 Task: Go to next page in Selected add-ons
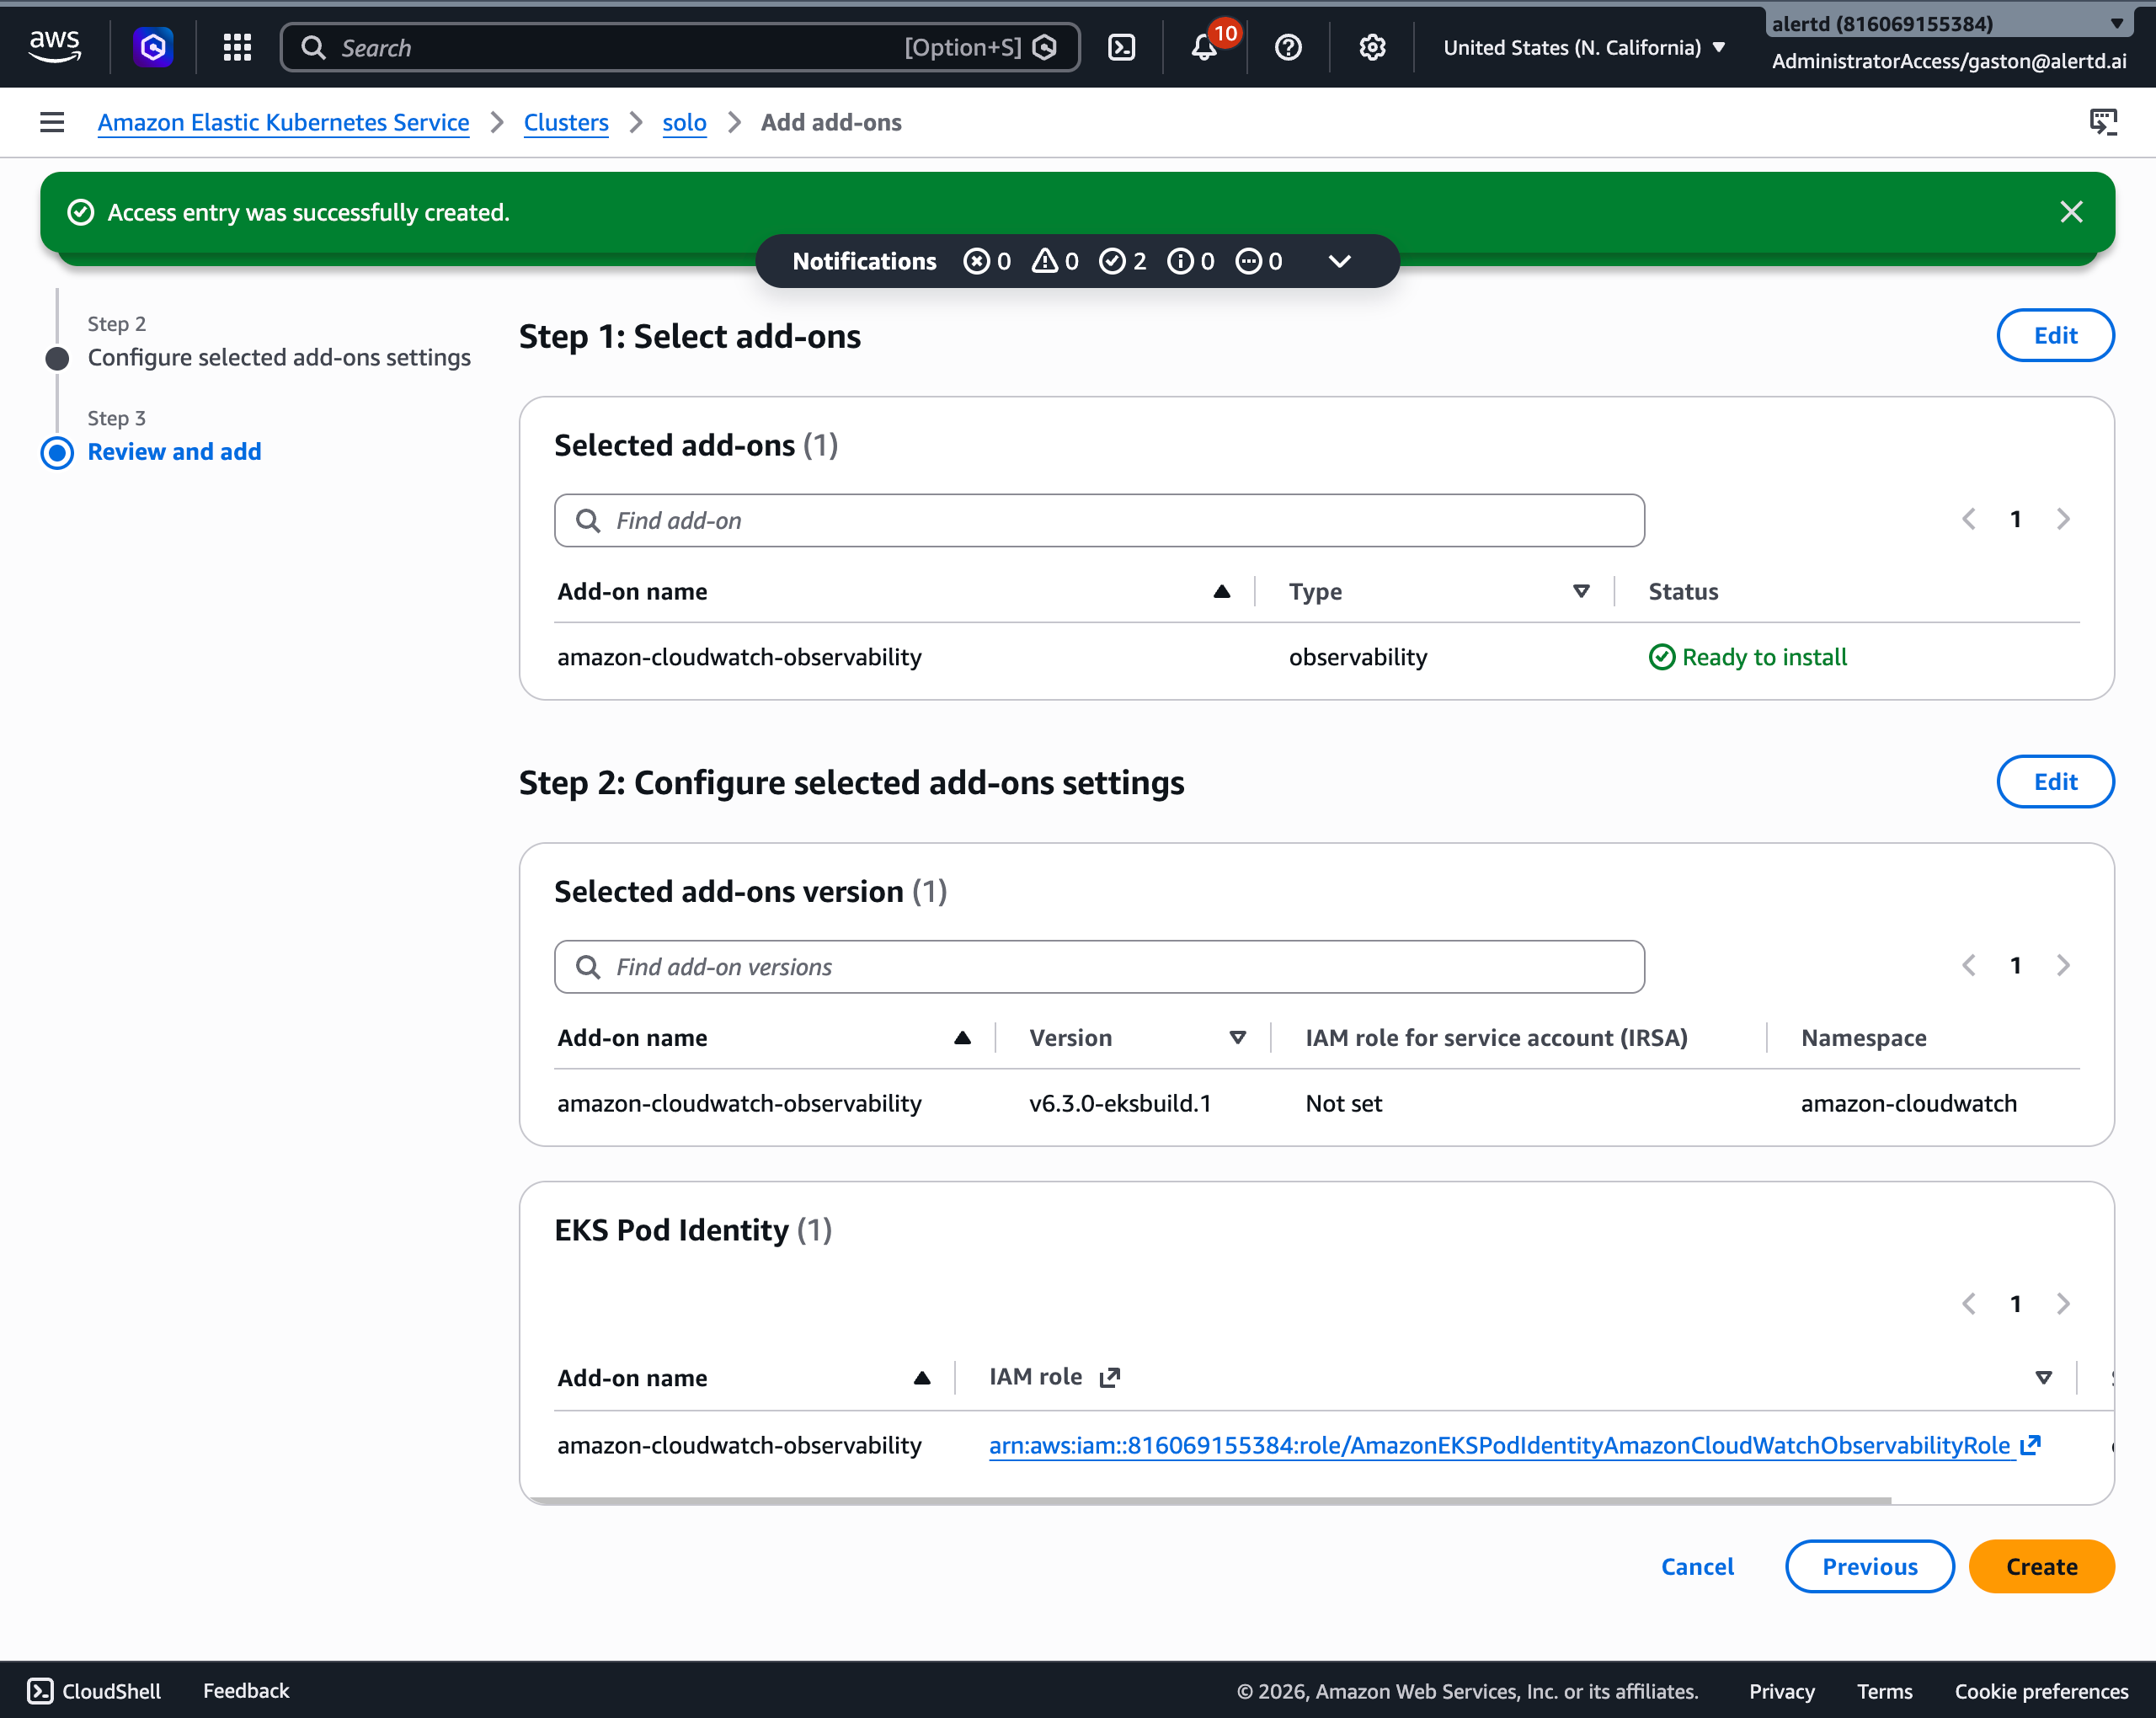tap(2063, 519)
